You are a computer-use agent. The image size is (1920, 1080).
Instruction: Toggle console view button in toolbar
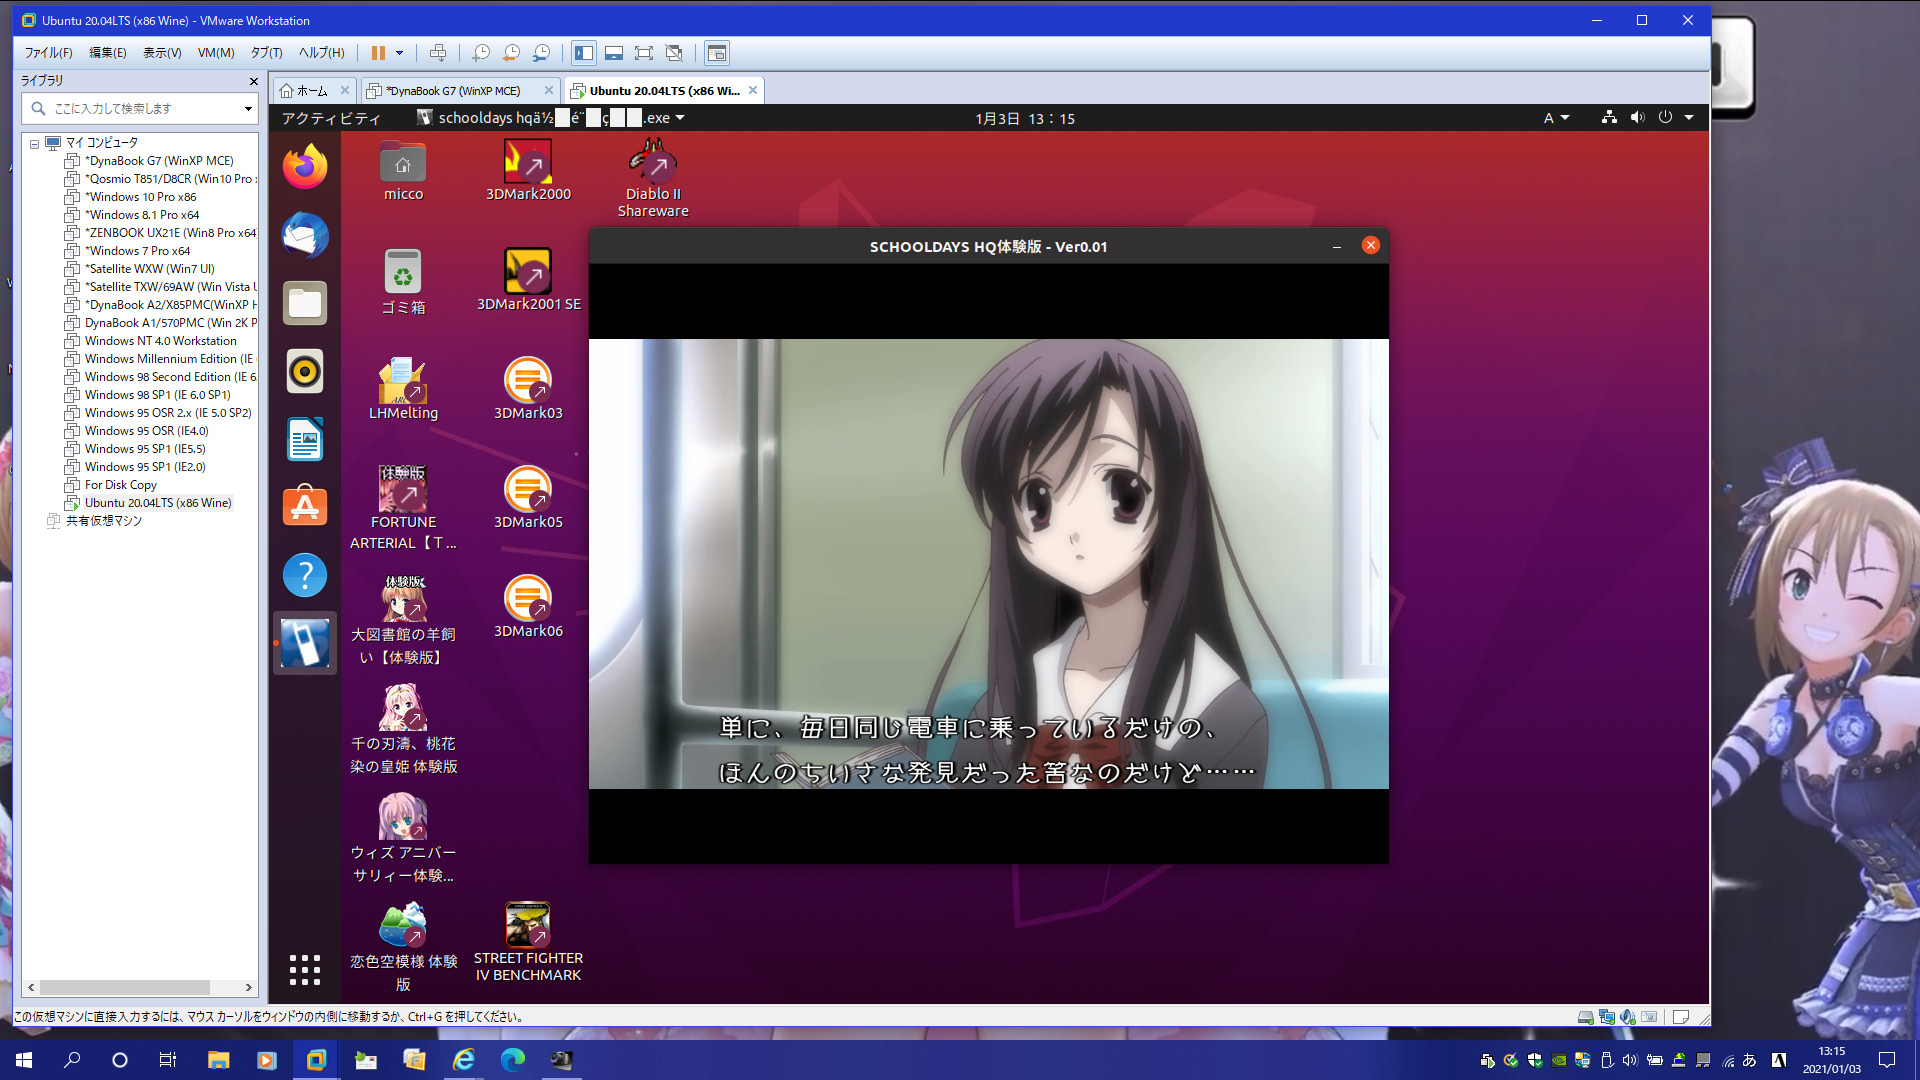716,53
